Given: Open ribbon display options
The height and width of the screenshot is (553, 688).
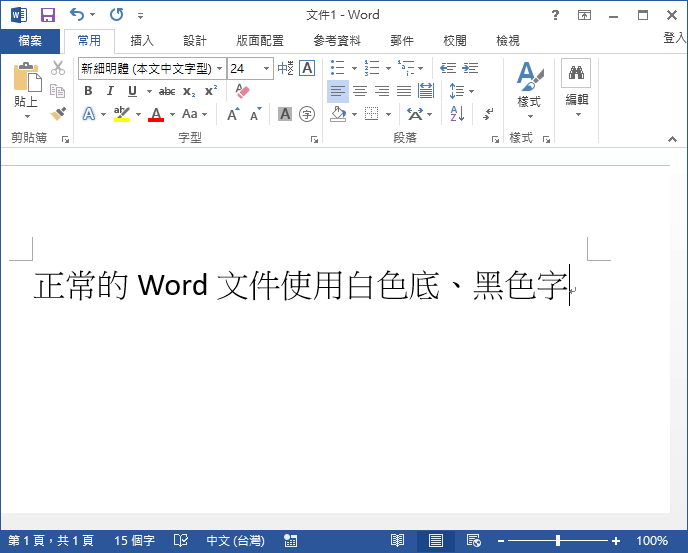Looking at the screenshot, I should click(x=584, y=15).
